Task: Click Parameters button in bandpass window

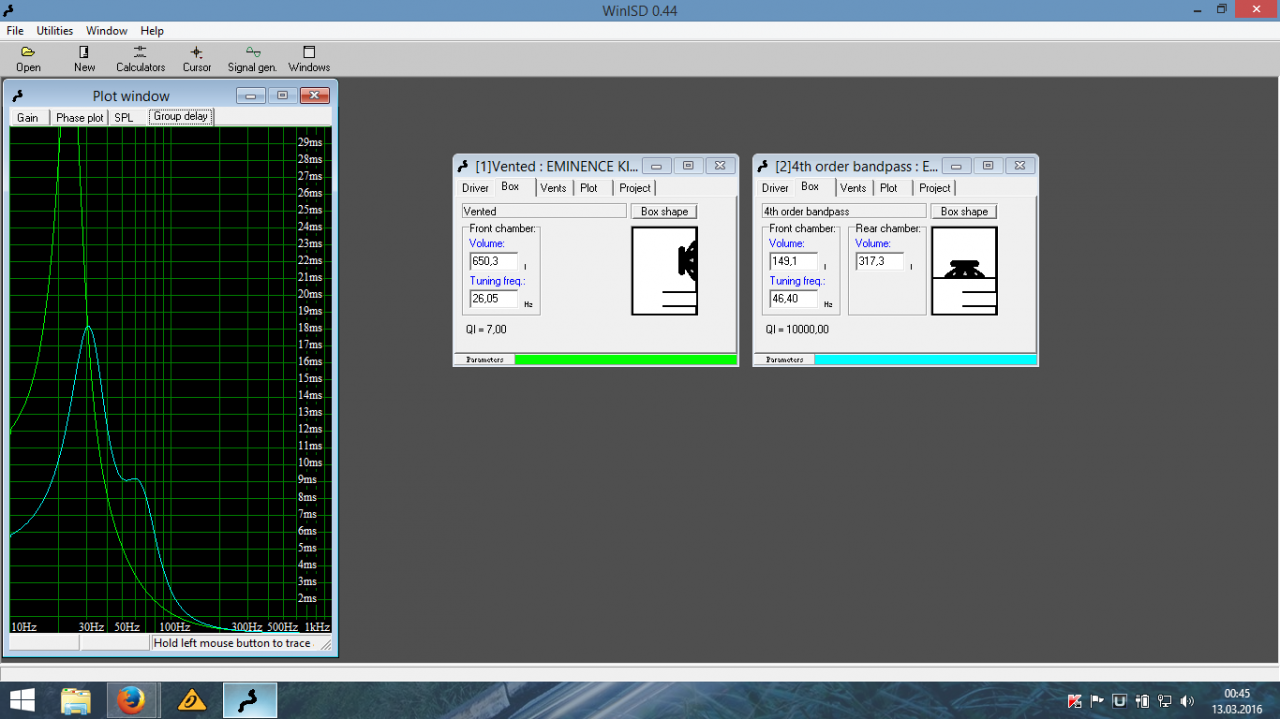Action: pyautogui.click(x=785, y=360)
